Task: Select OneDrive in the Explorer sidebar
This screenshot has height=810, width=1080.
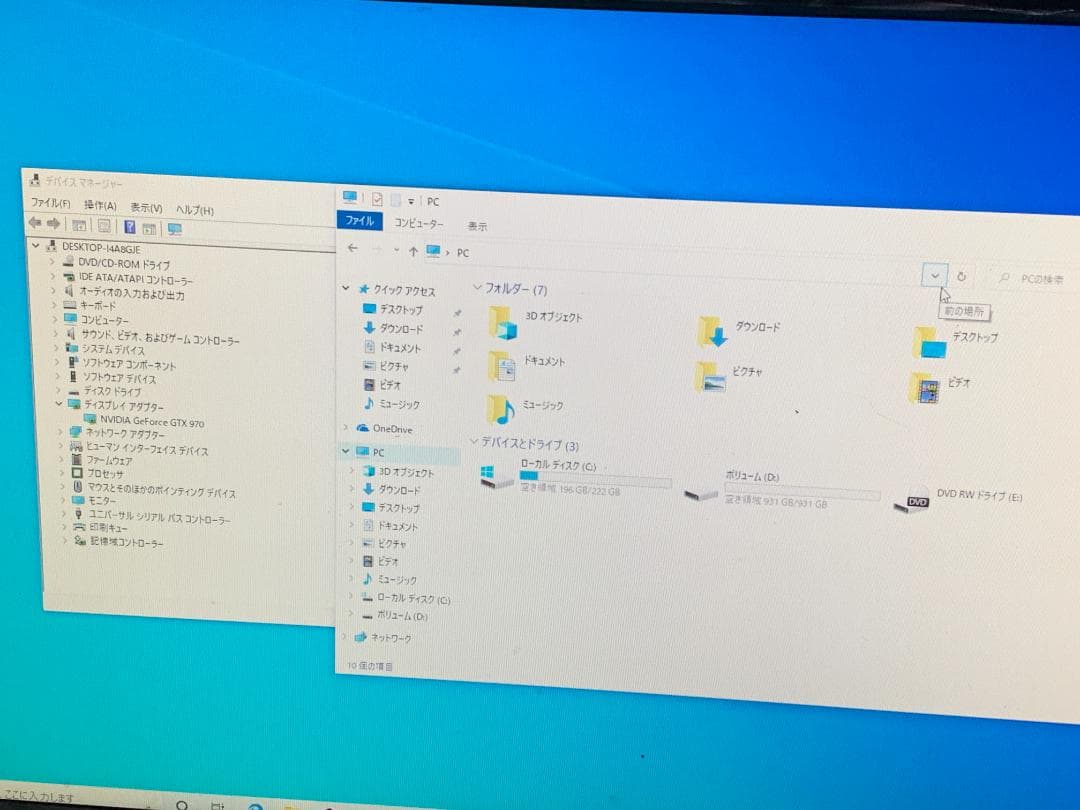Action: tap(395, 429)
